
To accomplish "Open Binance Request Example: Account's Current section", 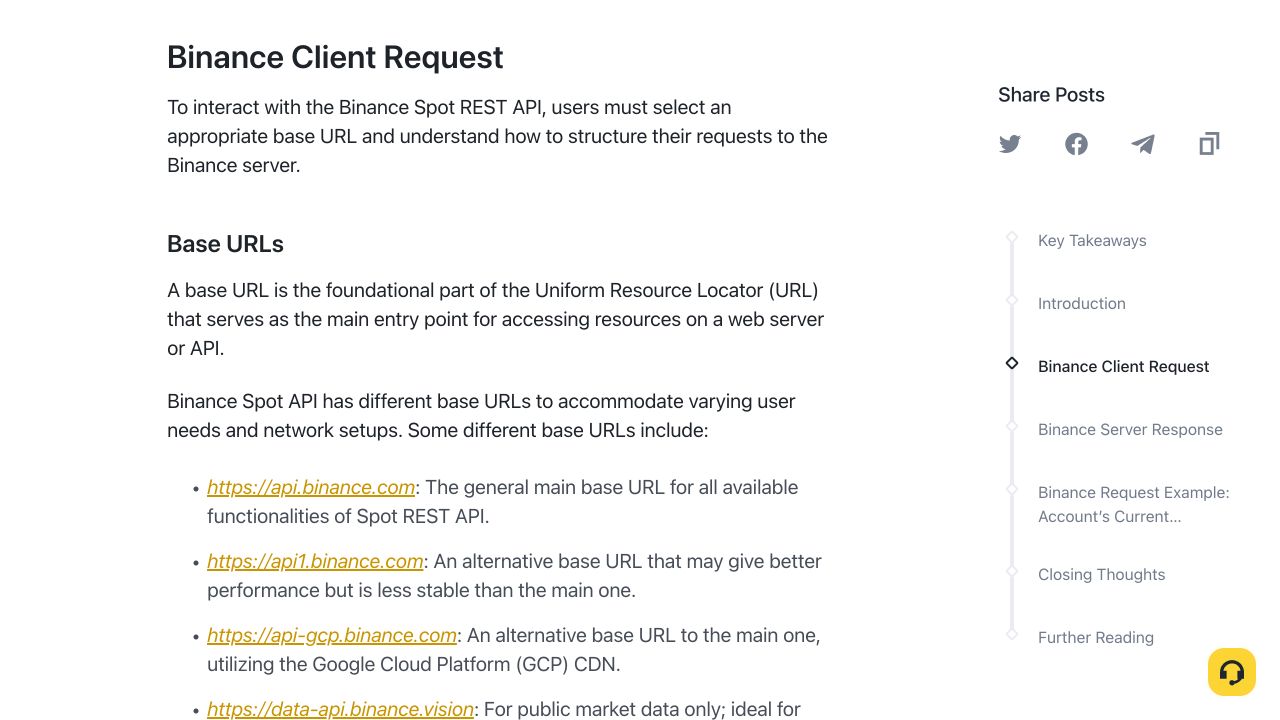I will tap(1134, 504).
